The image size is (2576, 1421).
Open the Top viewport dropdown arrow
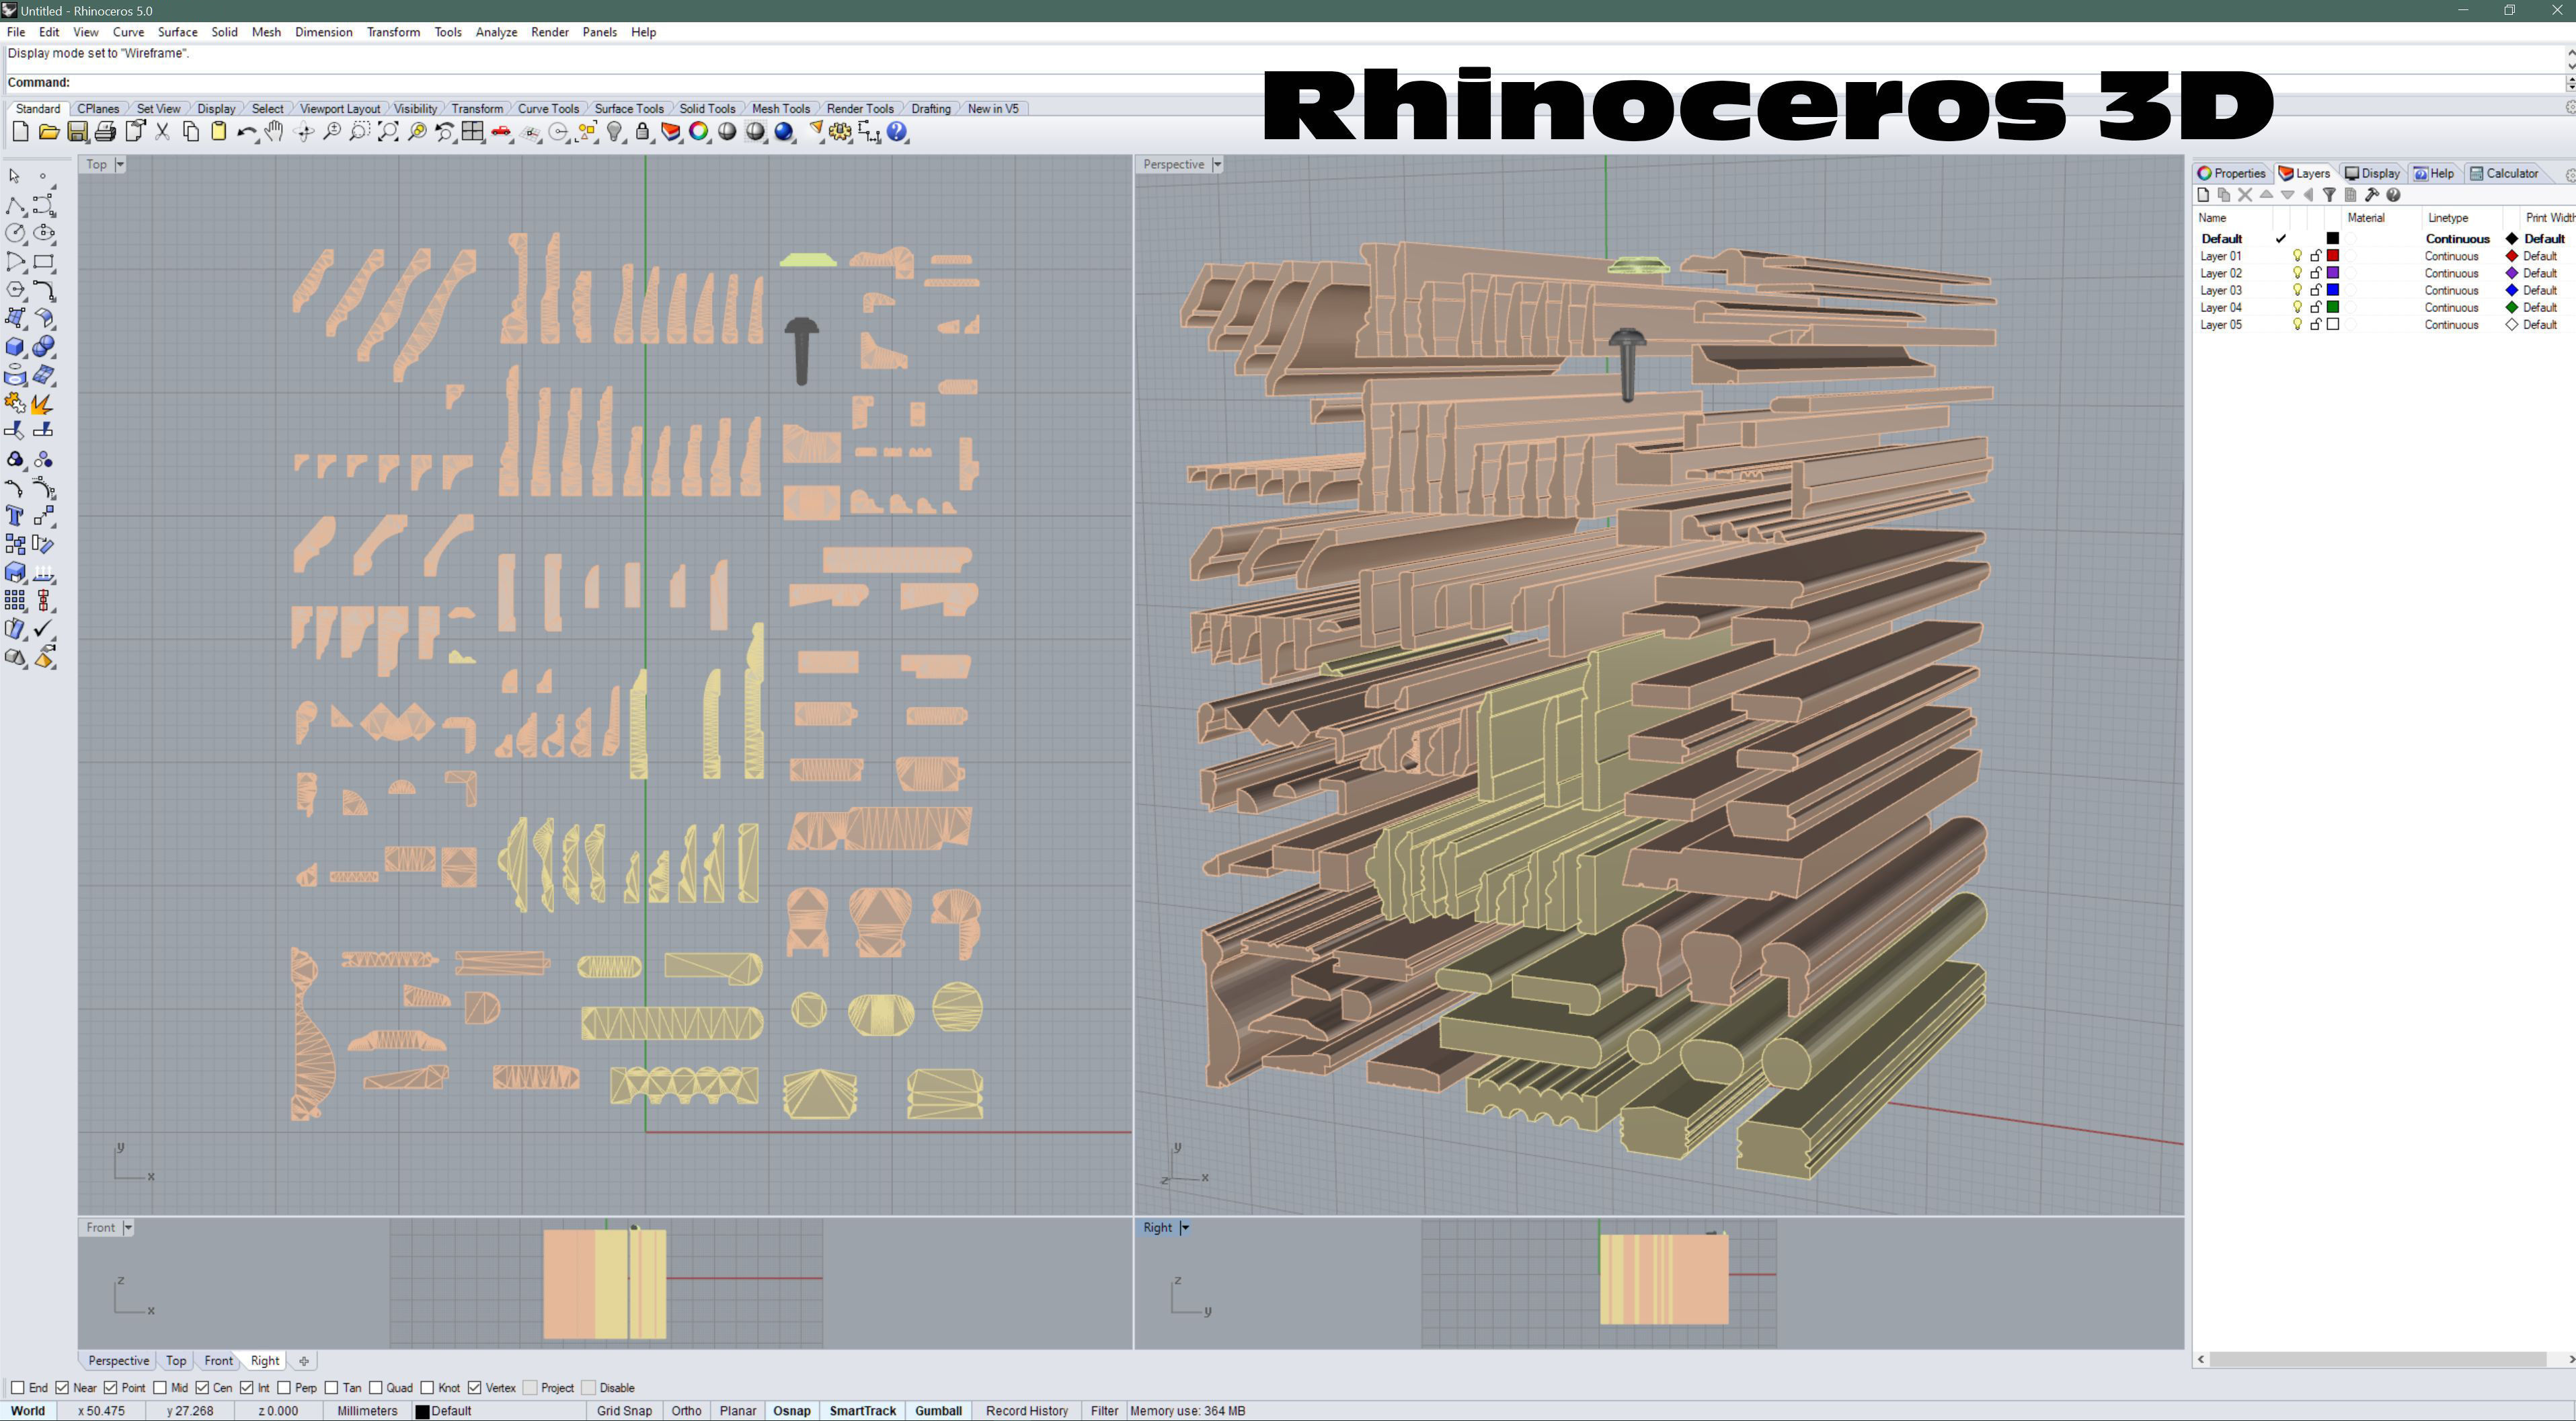(x=120, y=164)
